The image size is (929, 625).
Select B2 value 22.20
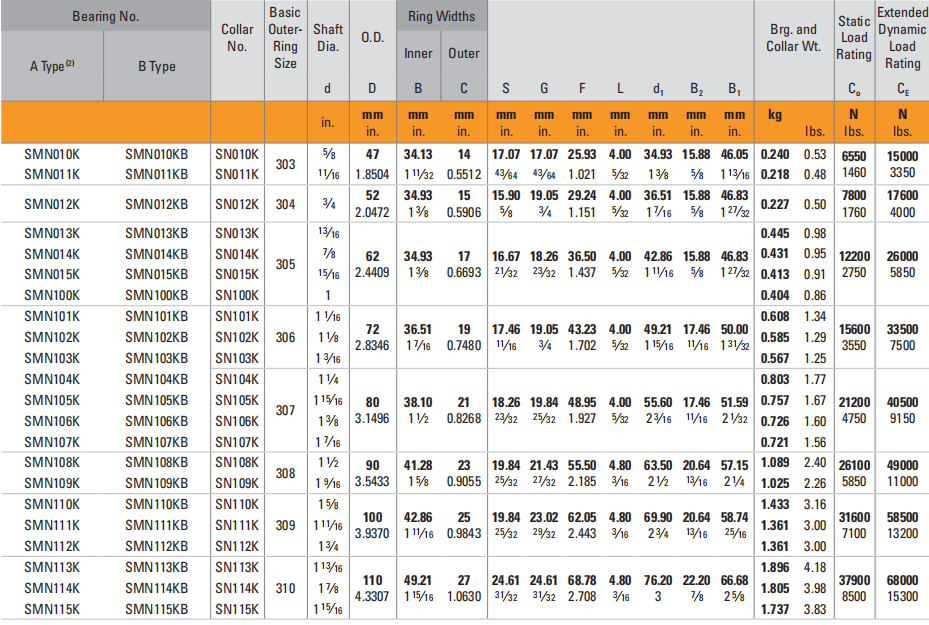coord(696,581)
